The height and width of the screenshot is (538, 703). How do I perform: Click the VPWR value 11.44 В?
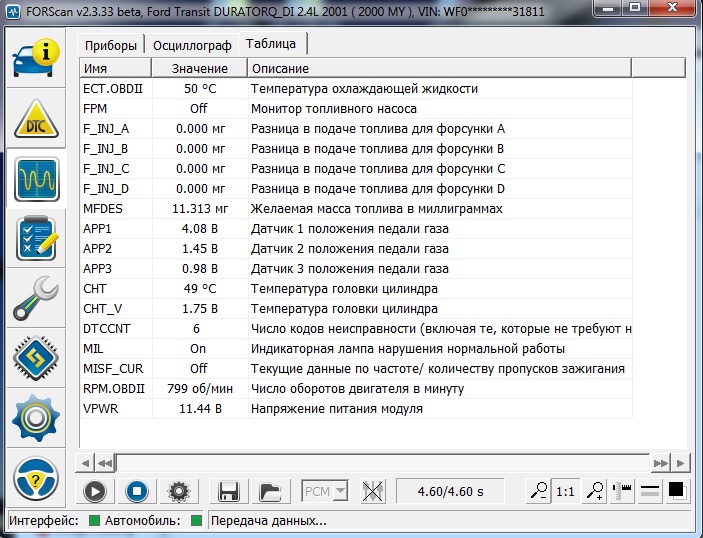(x=200, y=409)
